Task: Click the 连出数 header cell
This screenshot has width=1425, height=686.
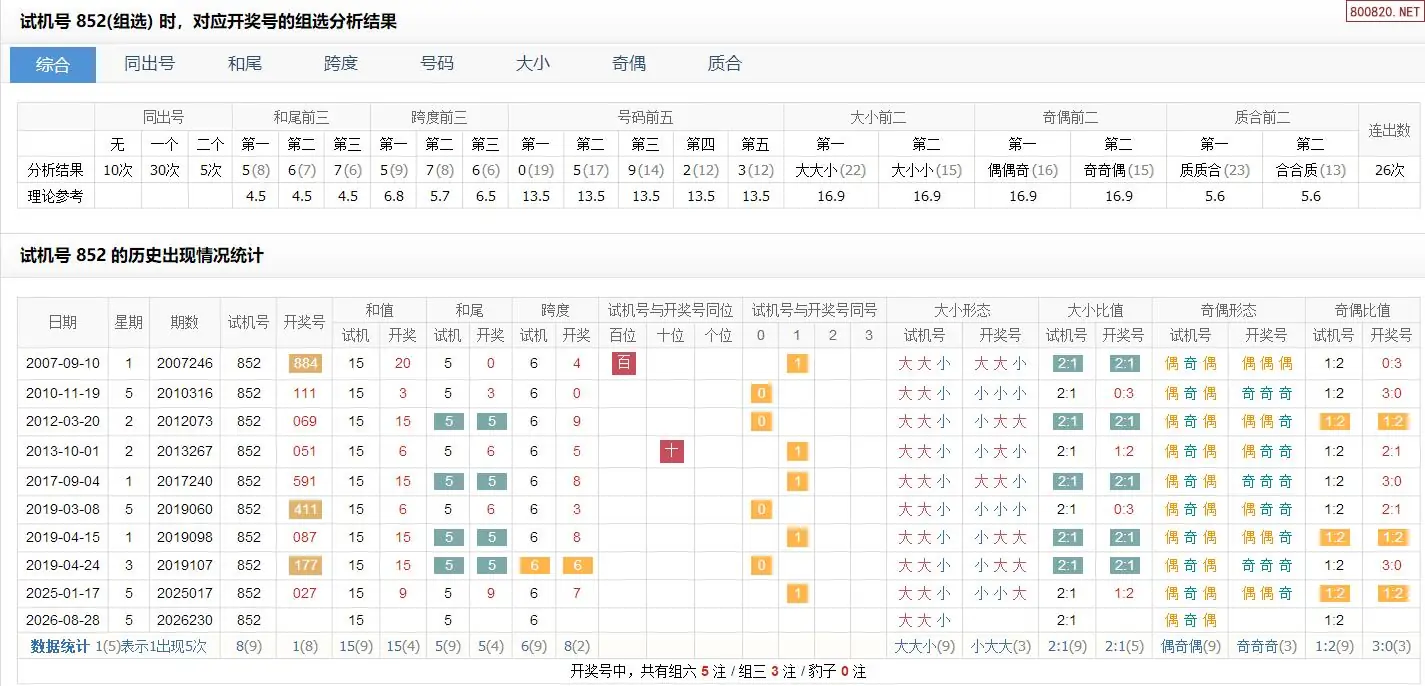Action: tap(1389, 130)
